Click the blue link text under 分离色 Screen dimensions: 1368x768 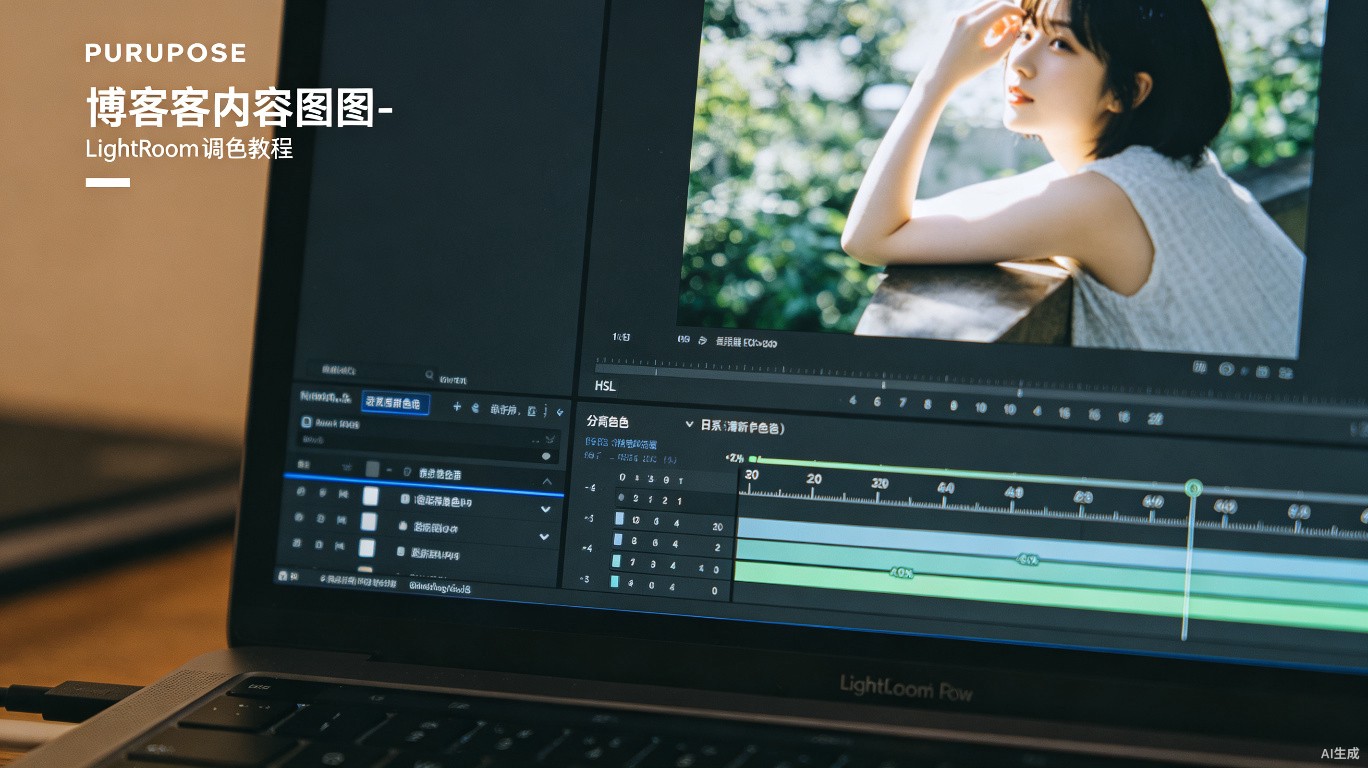621,443
